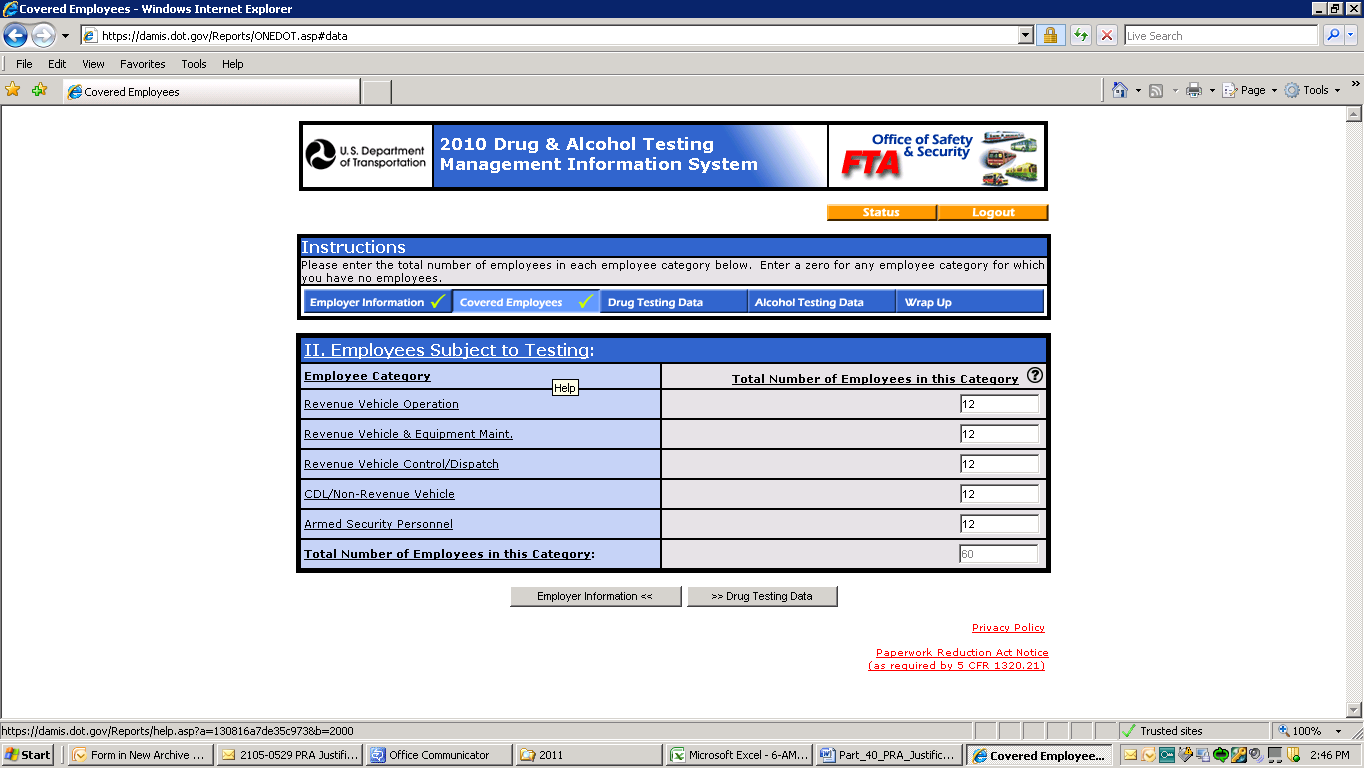The width and height of the screenshot is (1364, 768).
Task: Click the '>> Drug Testing Data' button
Action: coord(762,596)
